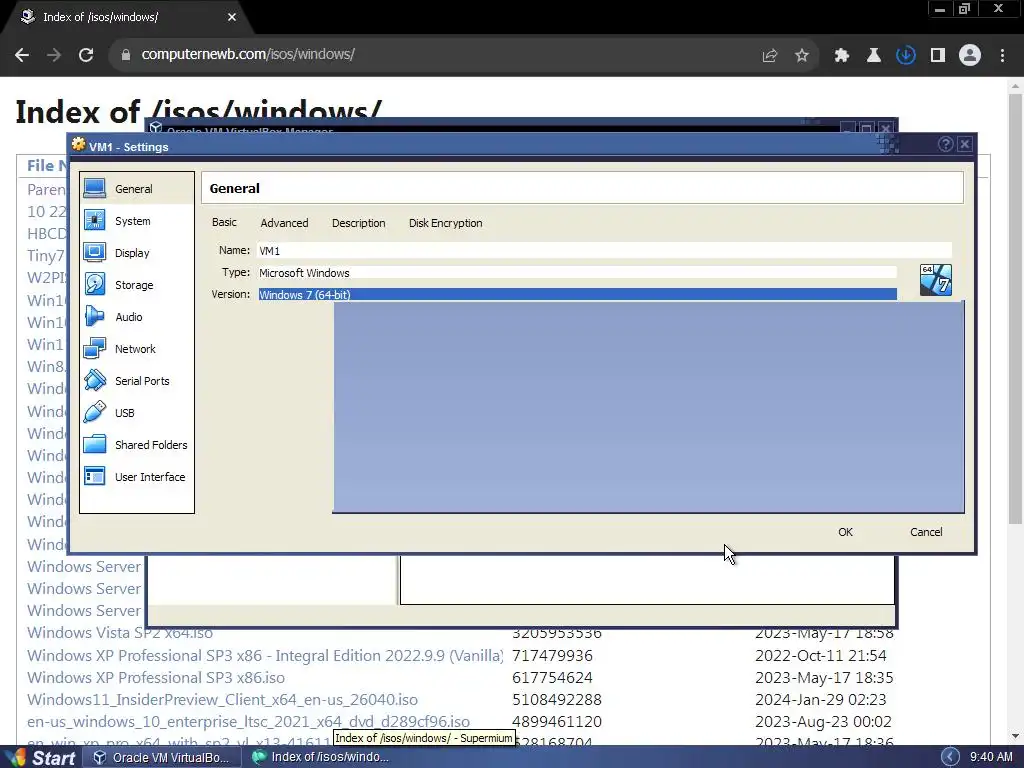Reload the browser page
The height and width of the screenshot is (768, 1024).
point(86,55)
